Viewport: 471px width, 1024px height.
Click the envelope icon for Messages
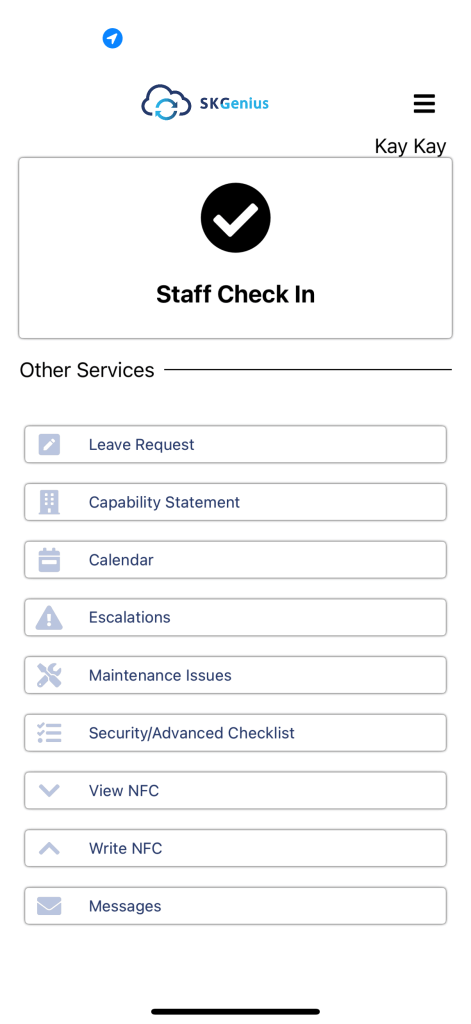coord(50,906)
